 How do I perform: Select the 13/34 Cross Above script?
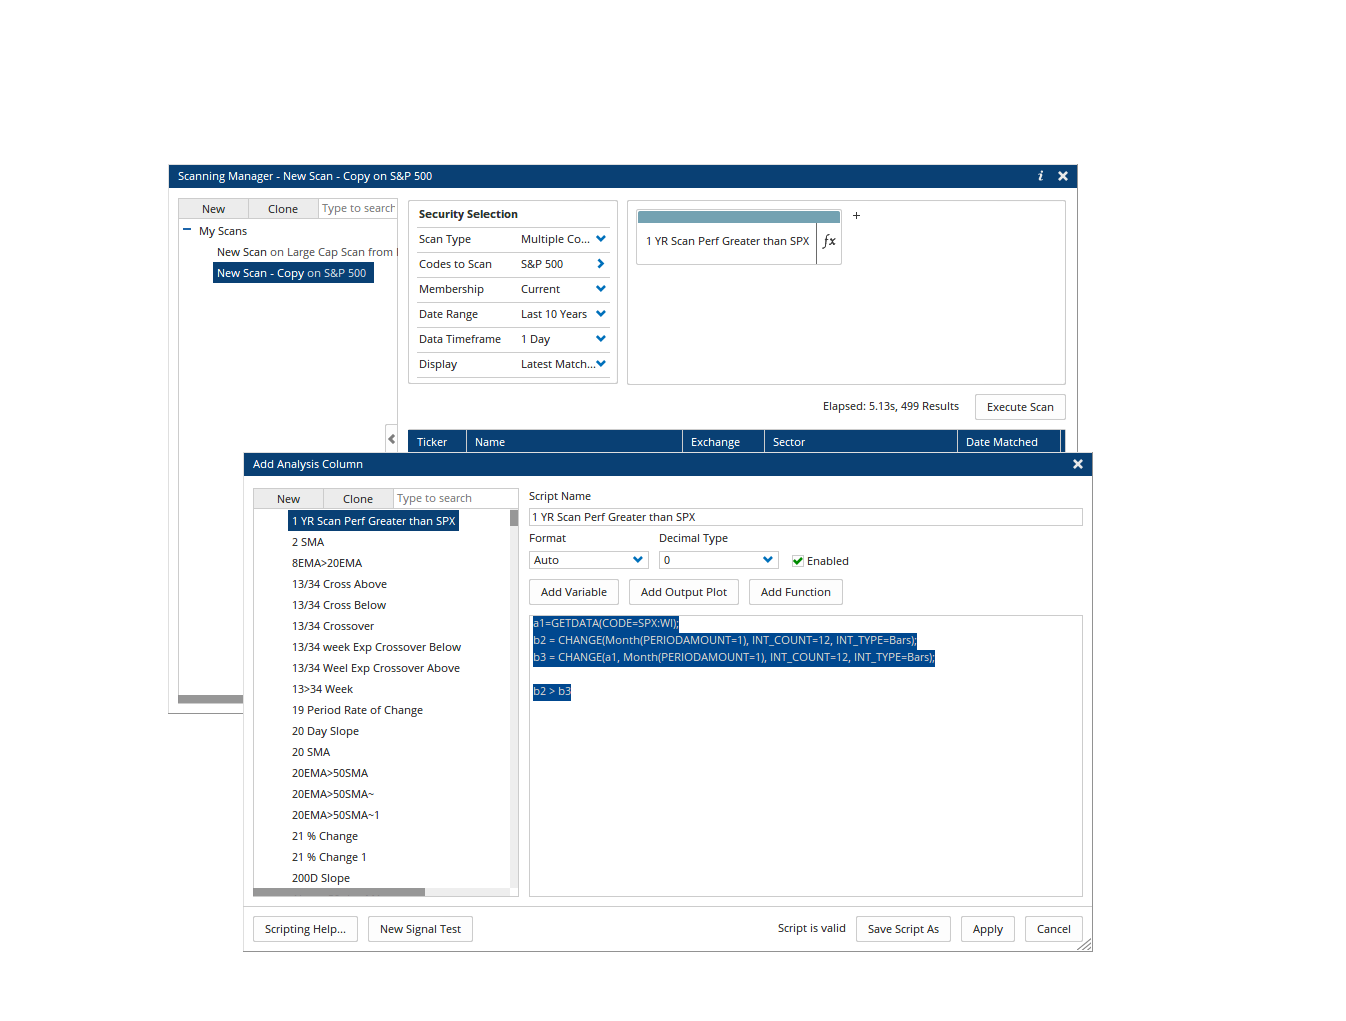[339, 584]
